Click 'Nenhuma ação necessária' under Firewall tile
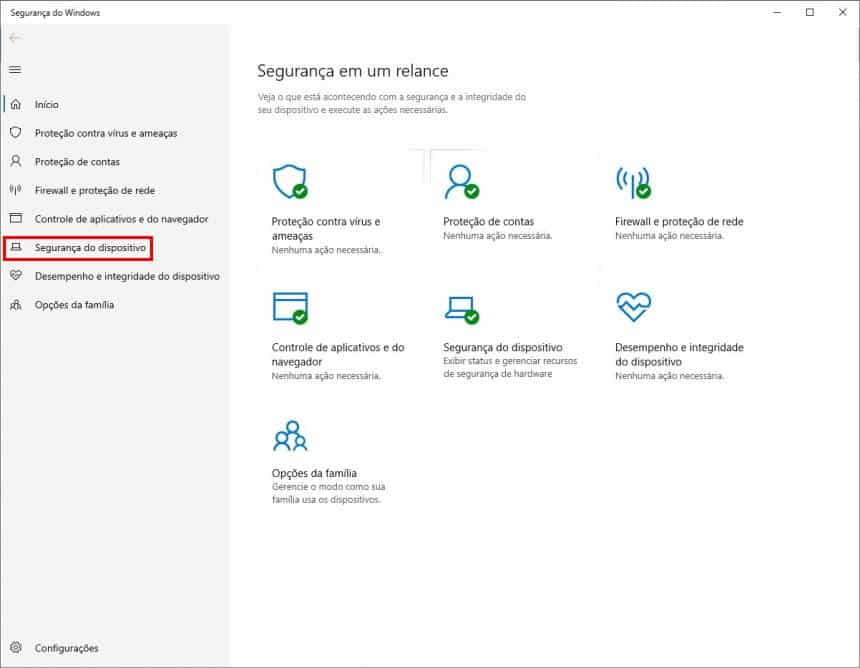The width and height of the screenshot is (860, 668). (669, 236)
